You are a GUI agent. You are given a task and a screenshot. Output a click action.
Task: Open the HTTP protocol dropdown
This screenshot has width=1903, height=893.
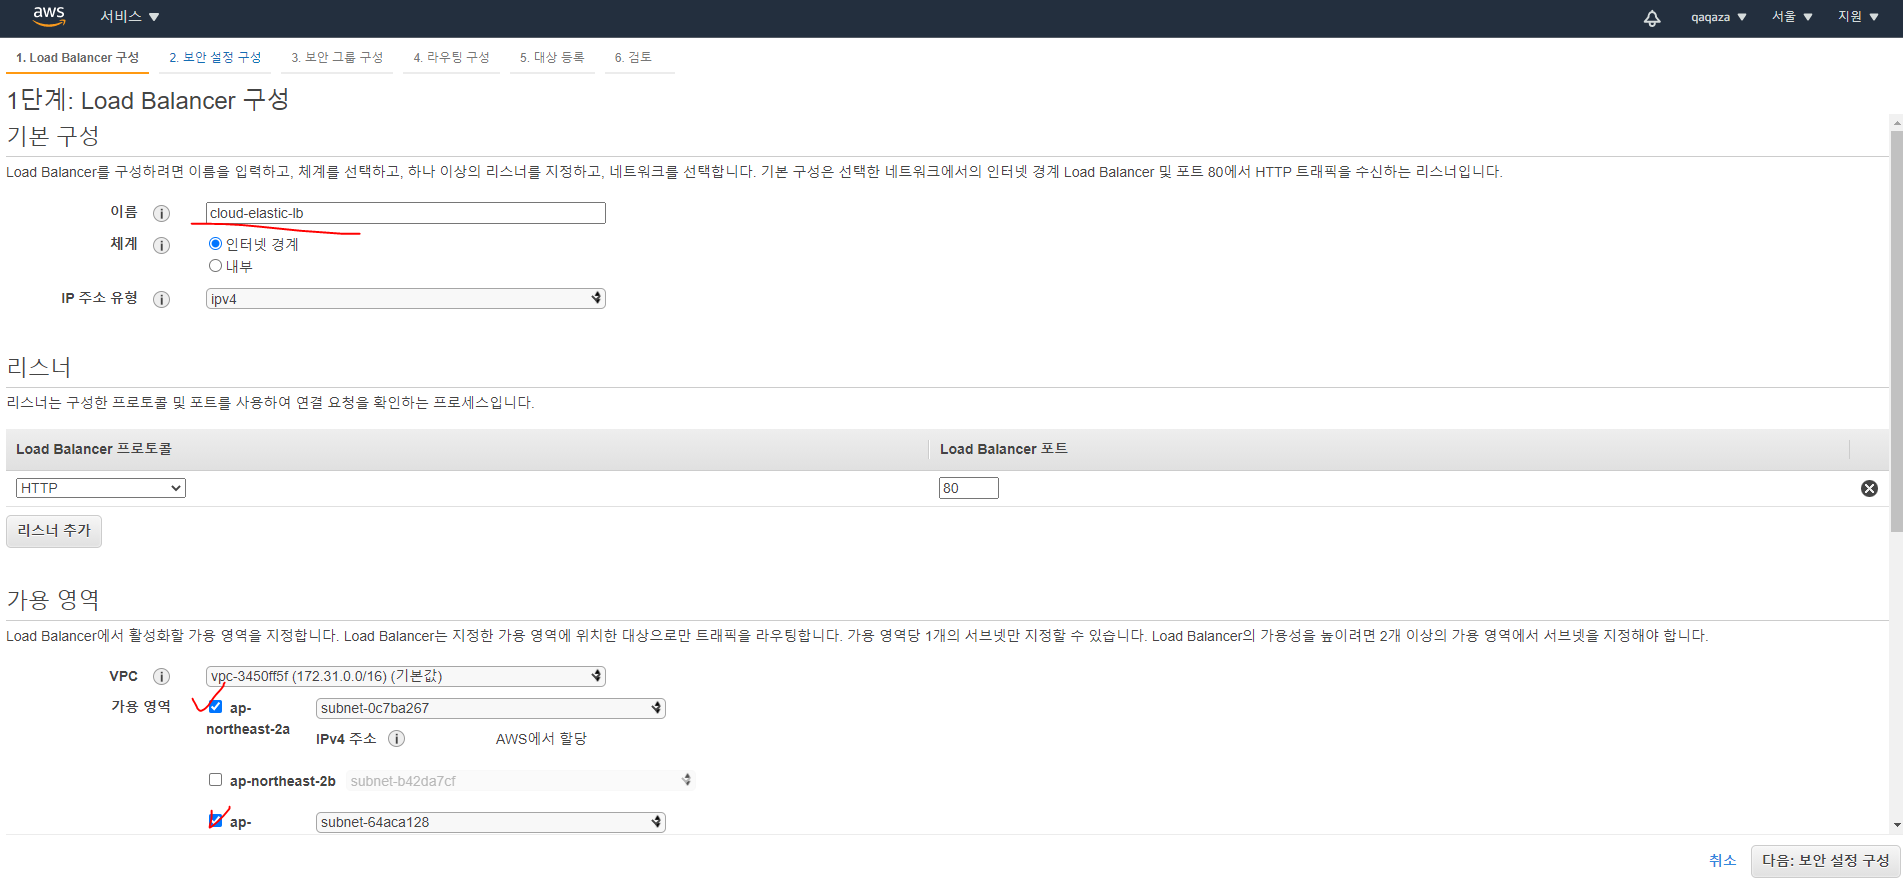click(101, 488)
